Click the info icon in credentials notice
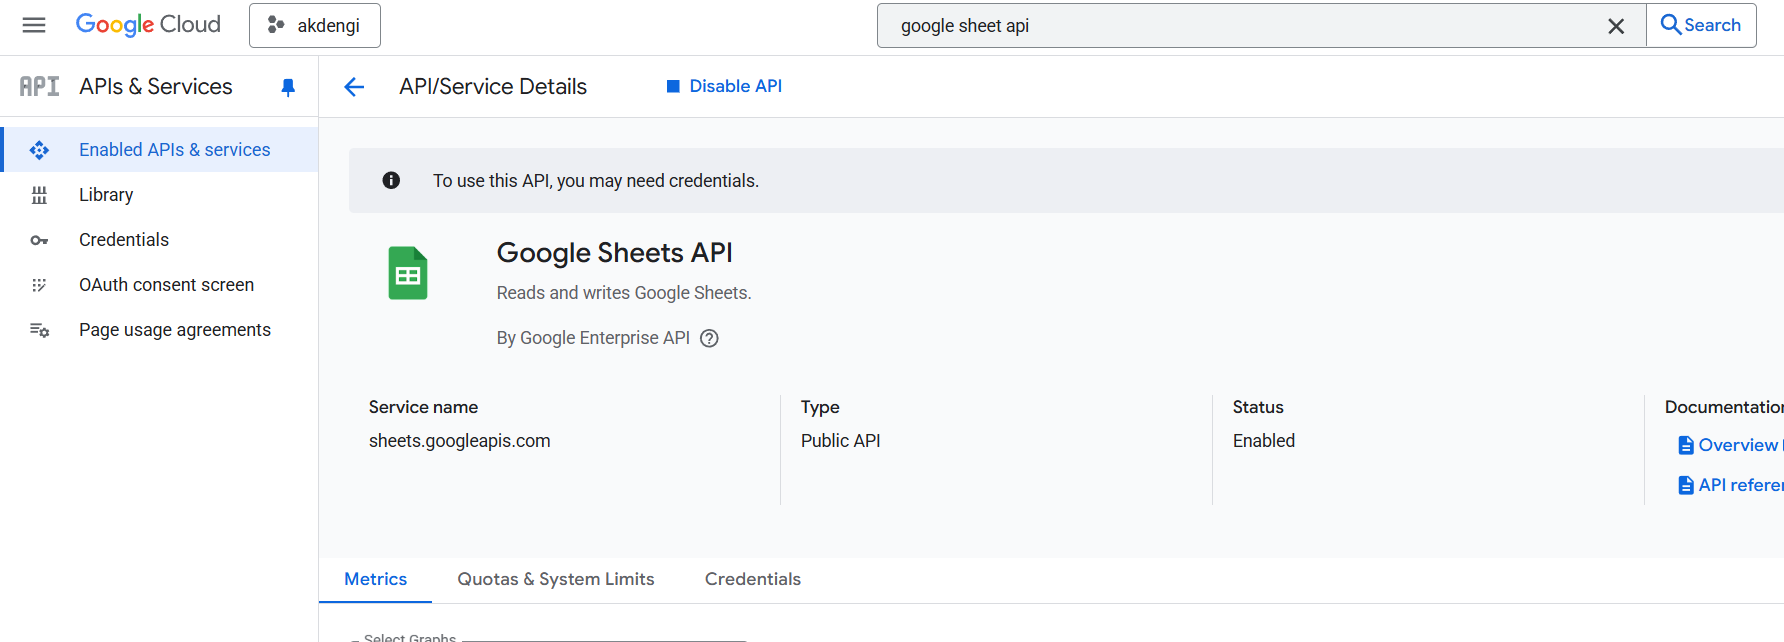 pos(391,180)
